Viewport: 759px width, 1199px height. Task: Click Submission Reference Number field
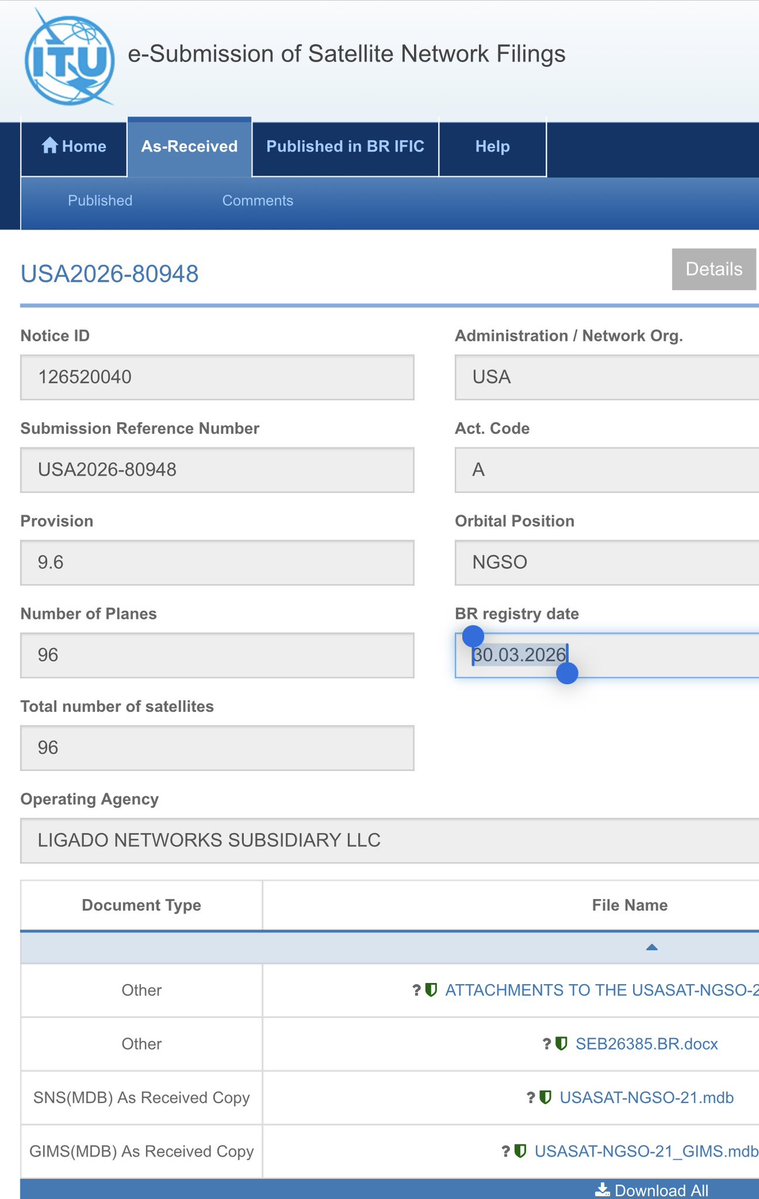(x=217, y=470)
